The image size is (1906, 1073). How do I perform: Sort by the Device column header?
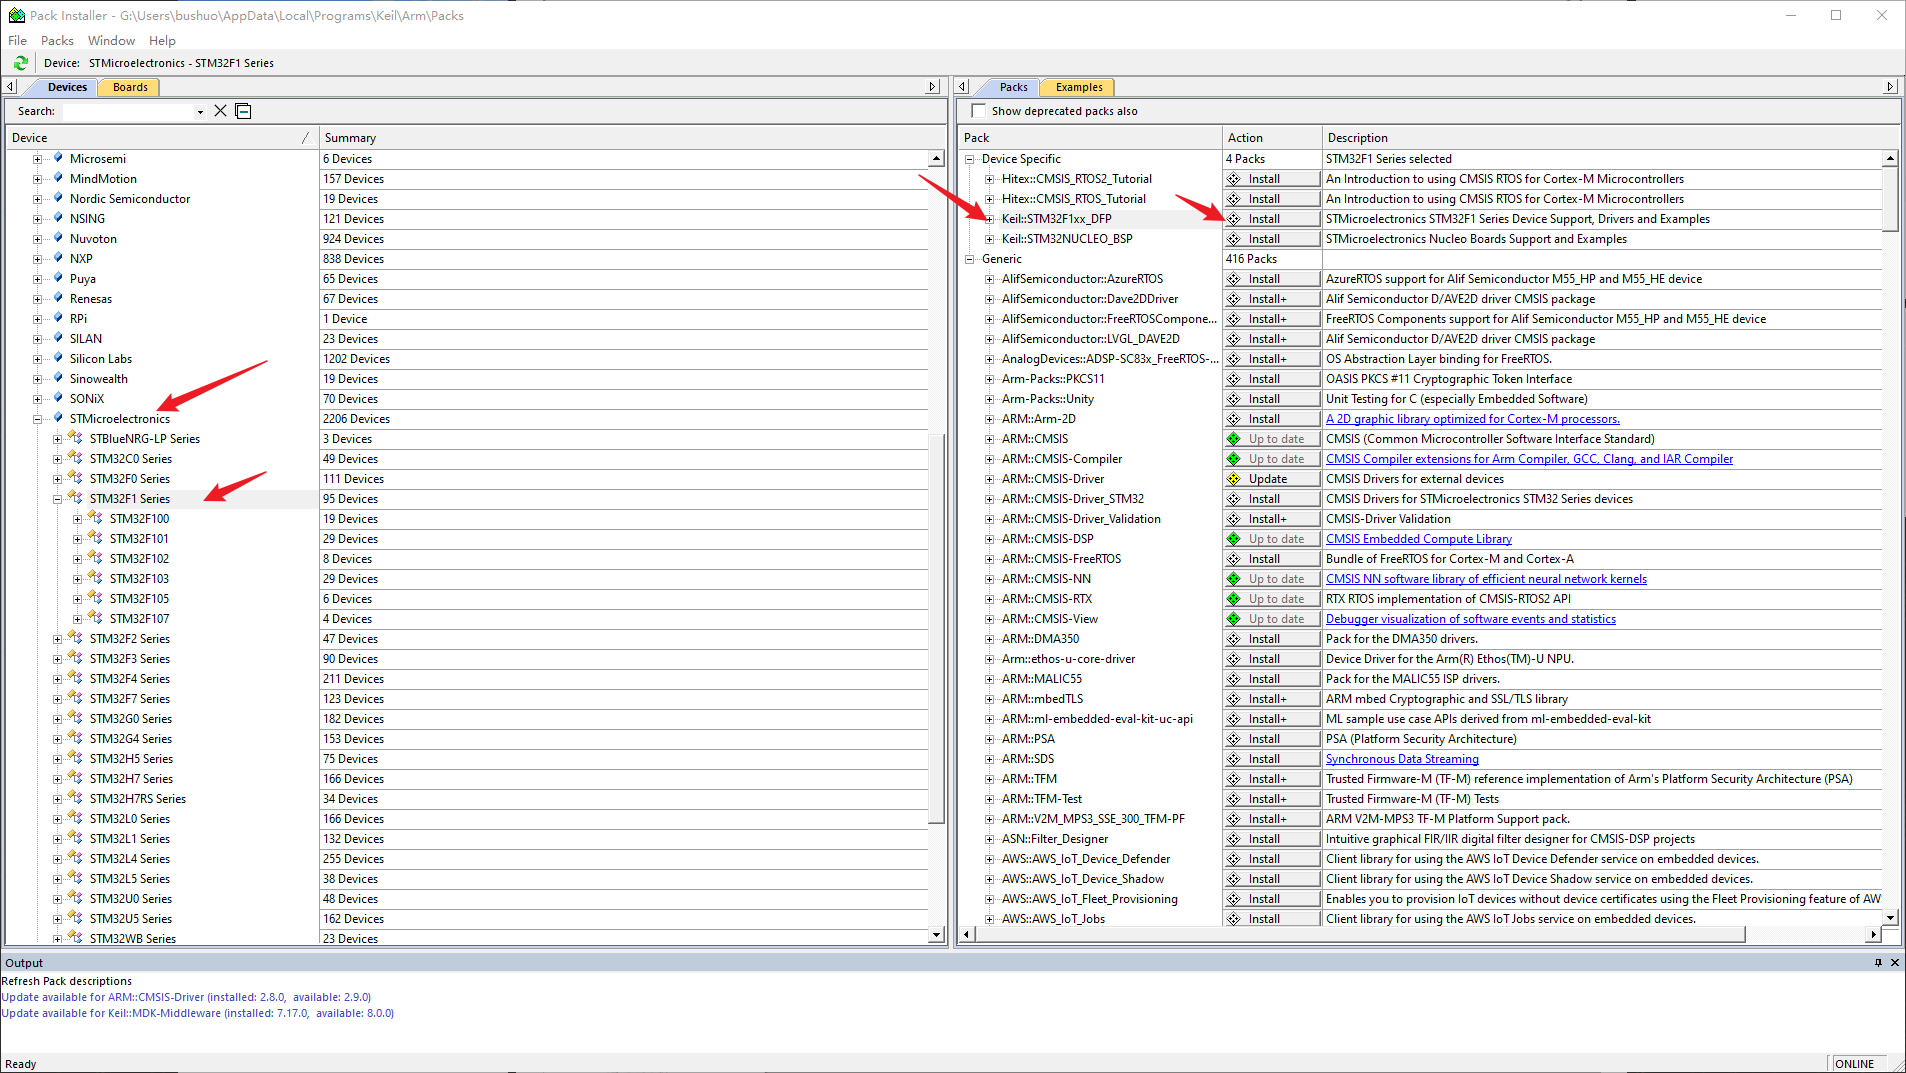[162, 138]
